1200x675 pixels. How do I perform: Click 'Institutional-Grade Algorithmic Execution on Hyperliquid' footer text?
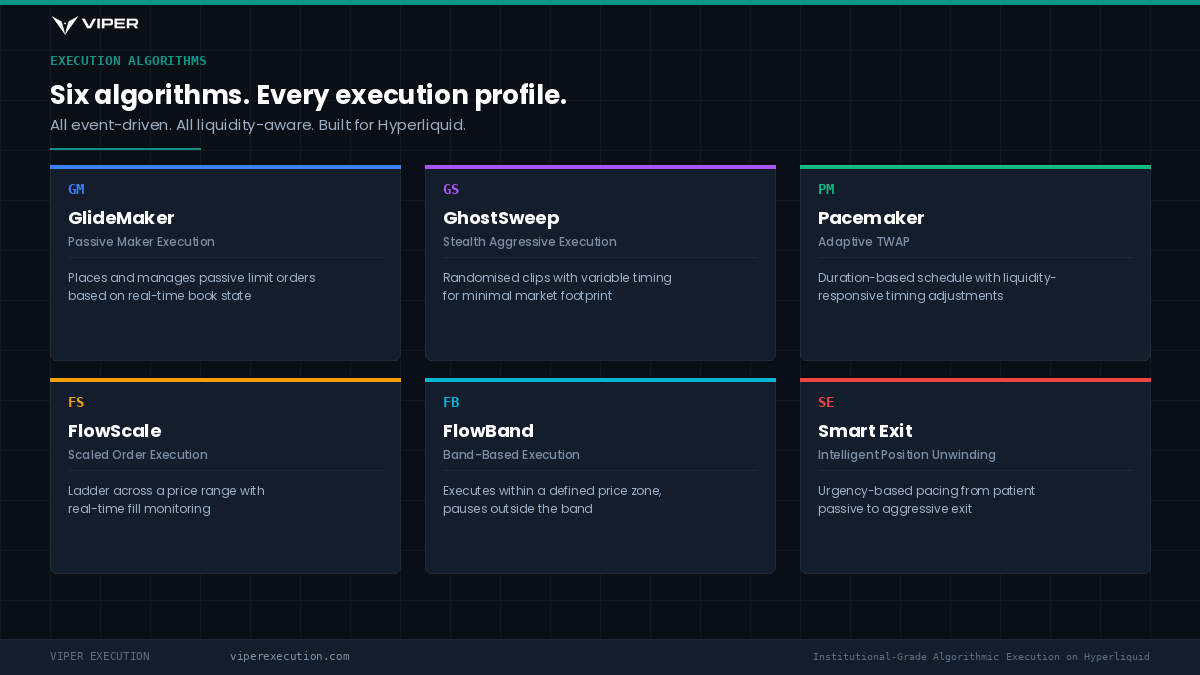pos(981,657)
